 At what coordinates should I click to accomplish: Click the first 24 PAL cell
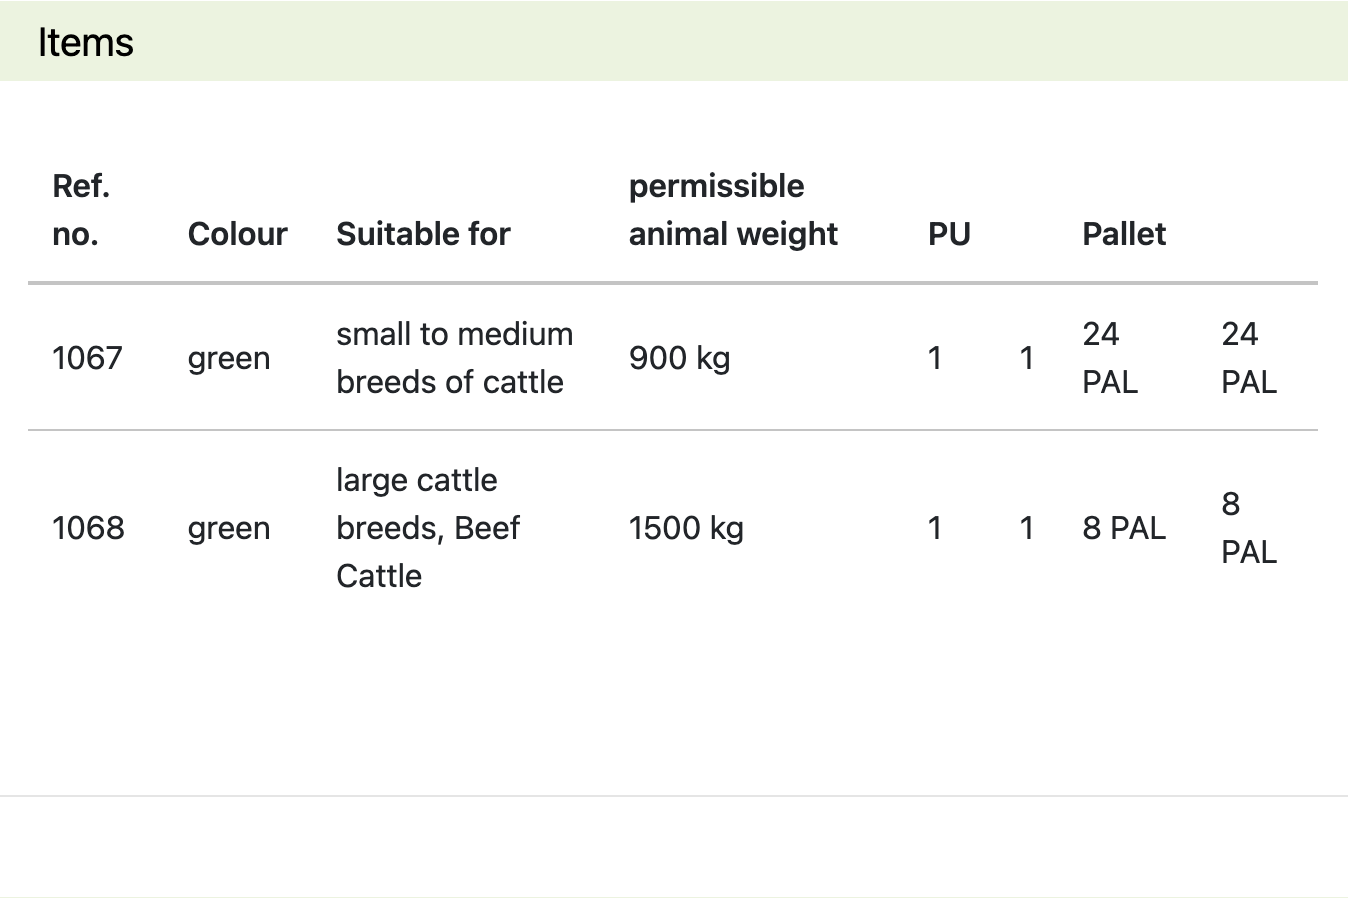click(1110, 358)
